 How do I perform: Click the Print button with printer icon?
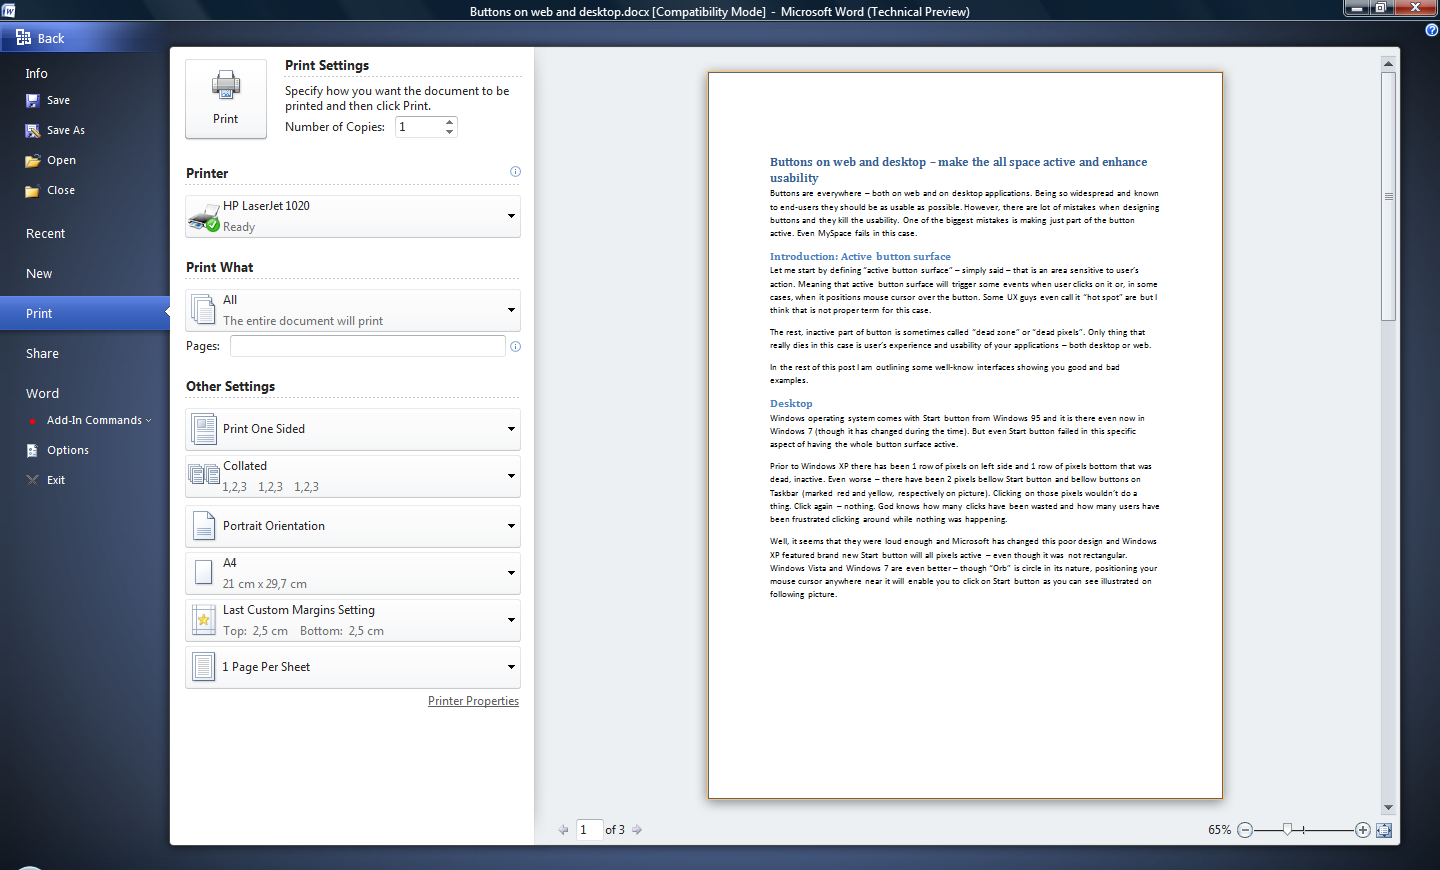tap(226, 98)
